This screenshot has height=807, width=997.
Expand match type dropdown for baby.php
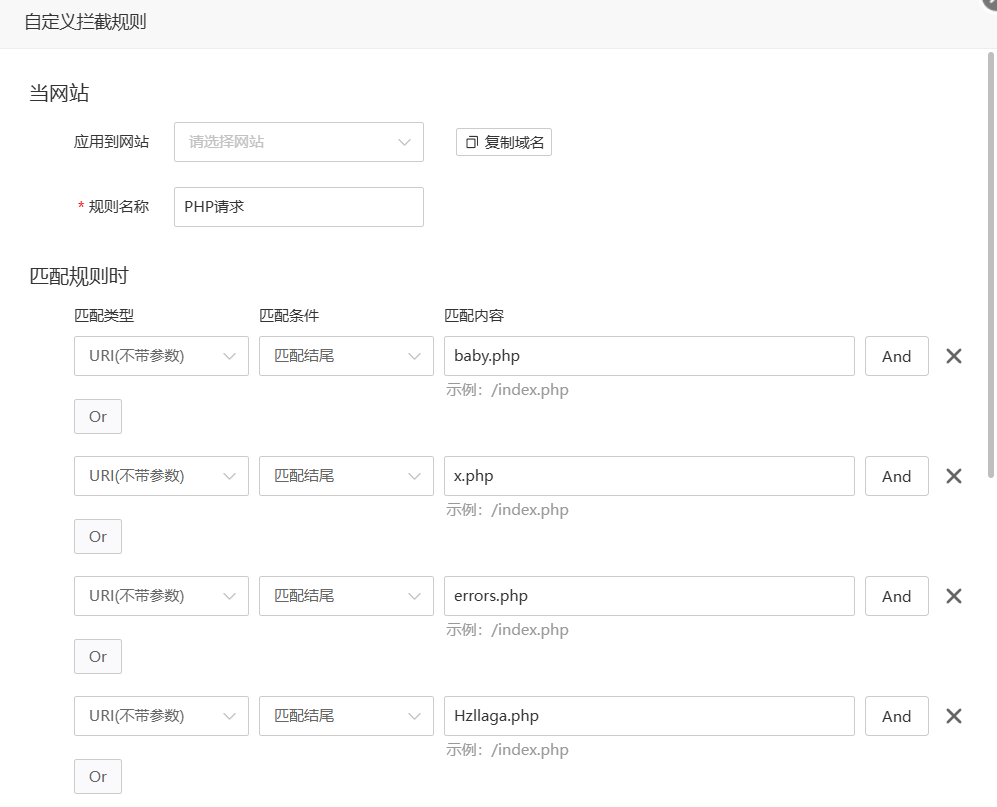[162, 356]
